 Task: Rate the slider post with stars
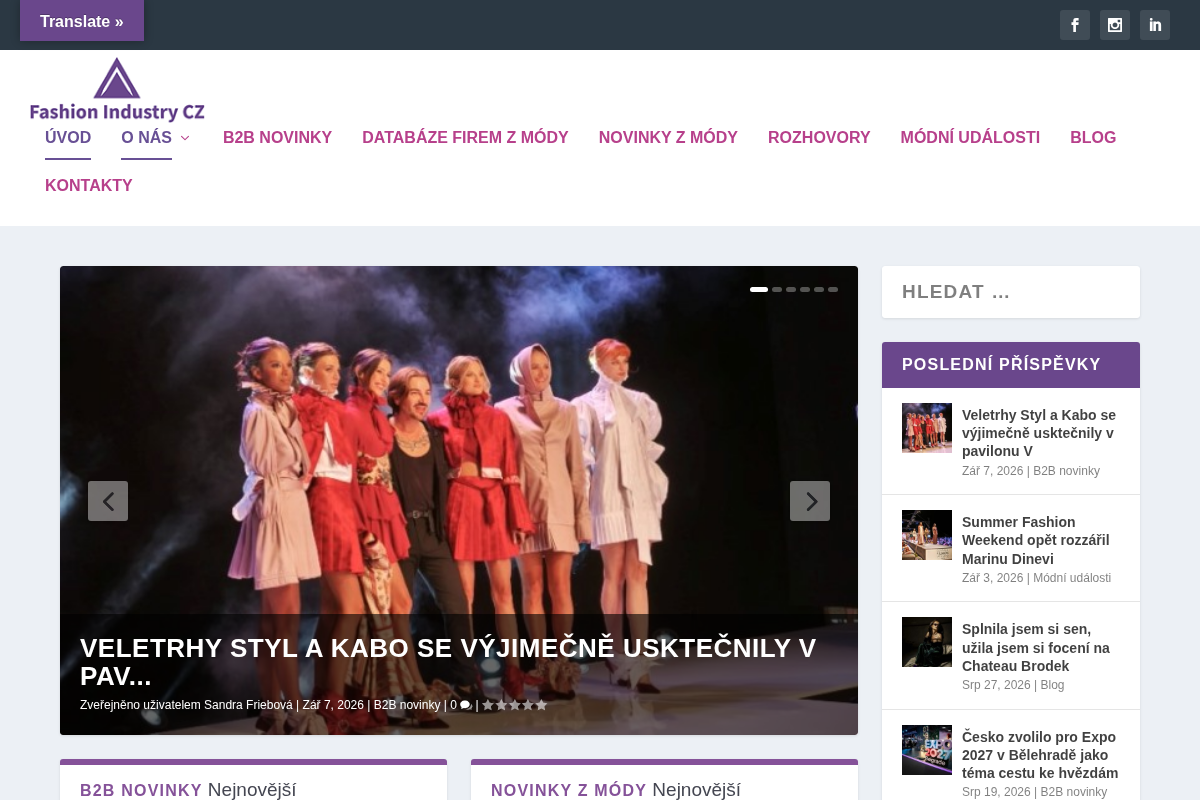coord(515,705)
